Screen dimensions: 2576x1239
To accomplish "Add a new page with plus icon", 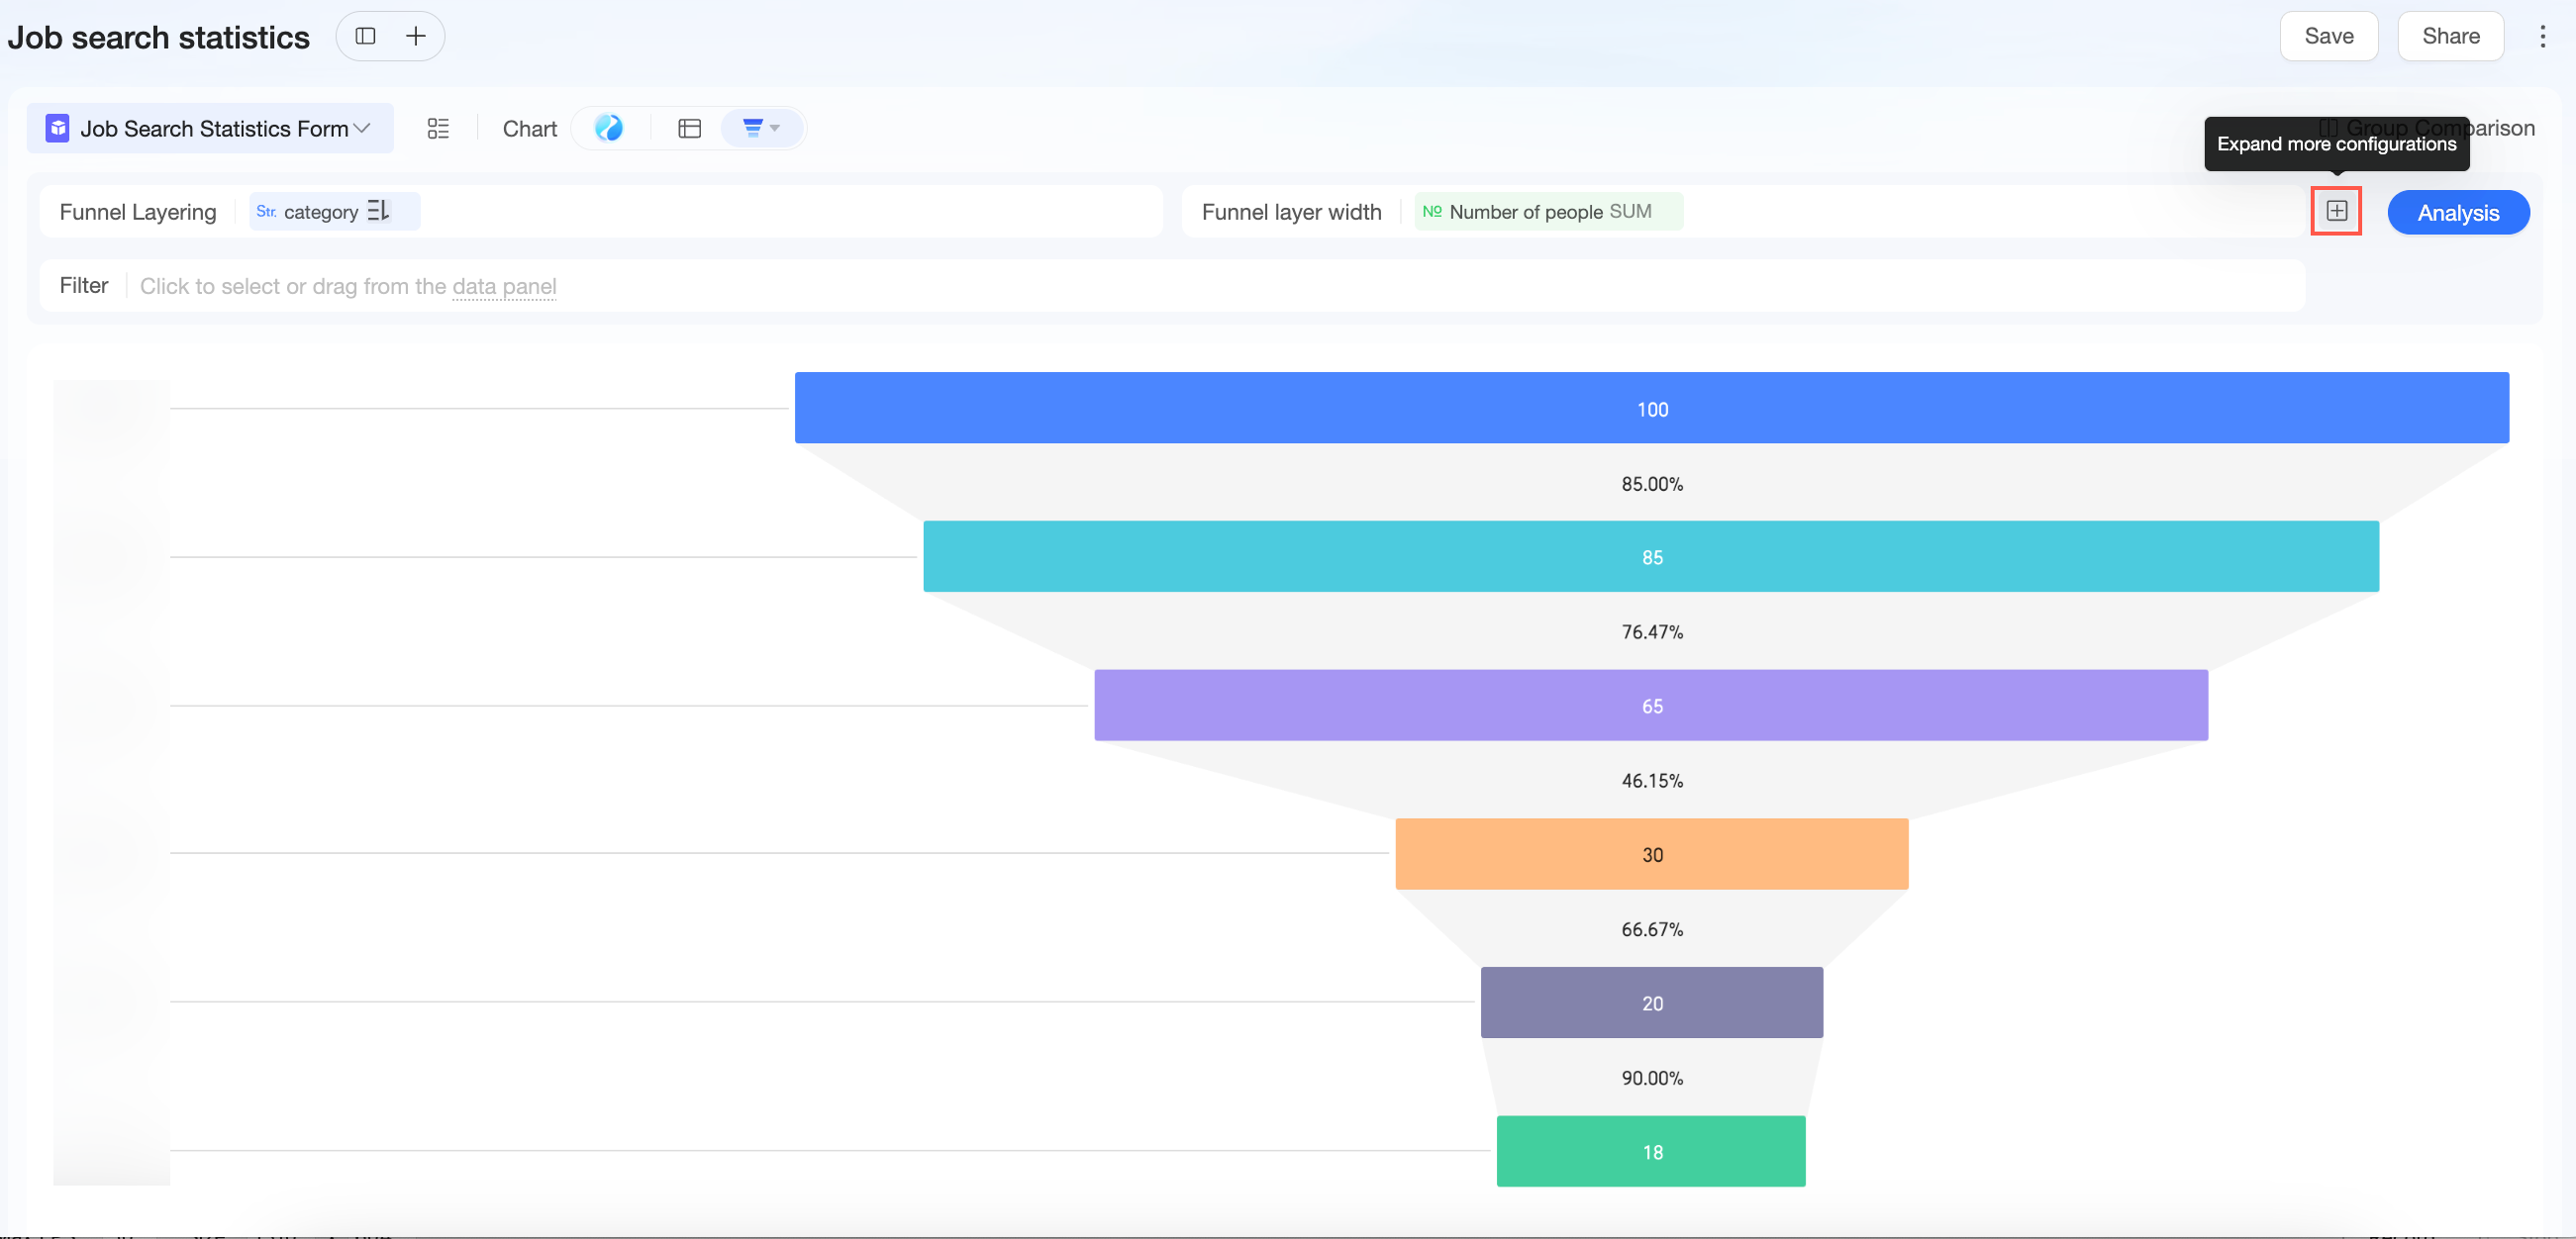I will (416, 36).
